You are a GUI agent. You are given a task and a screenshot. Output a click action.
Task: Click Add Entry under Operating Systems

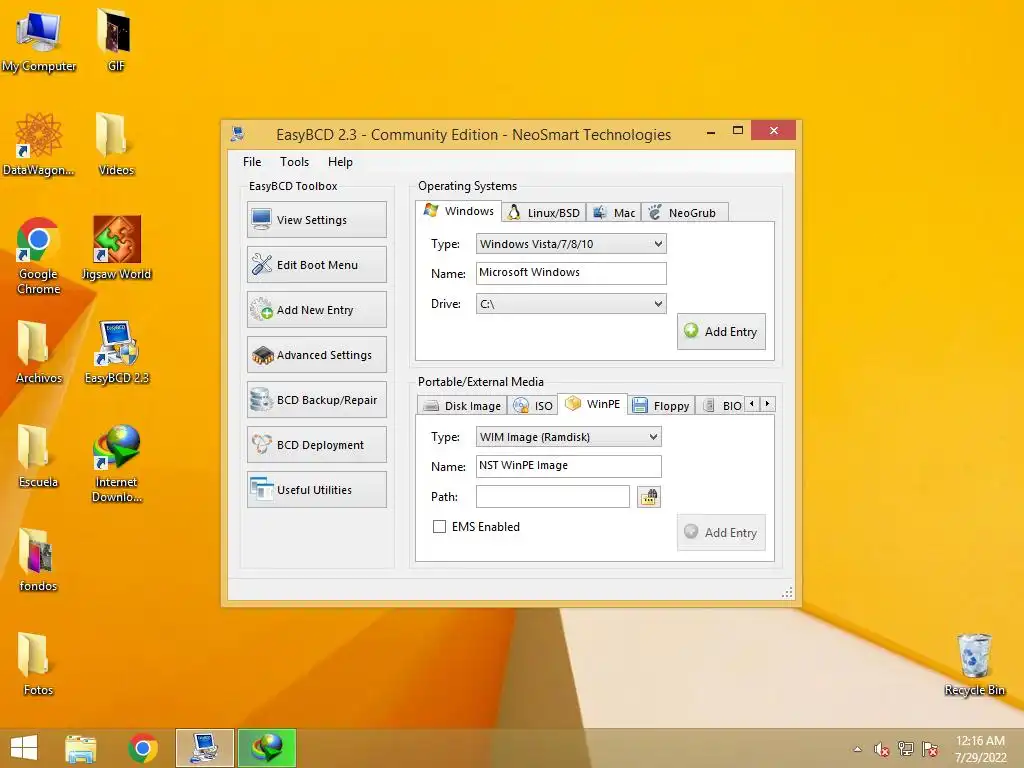point(721,332)
